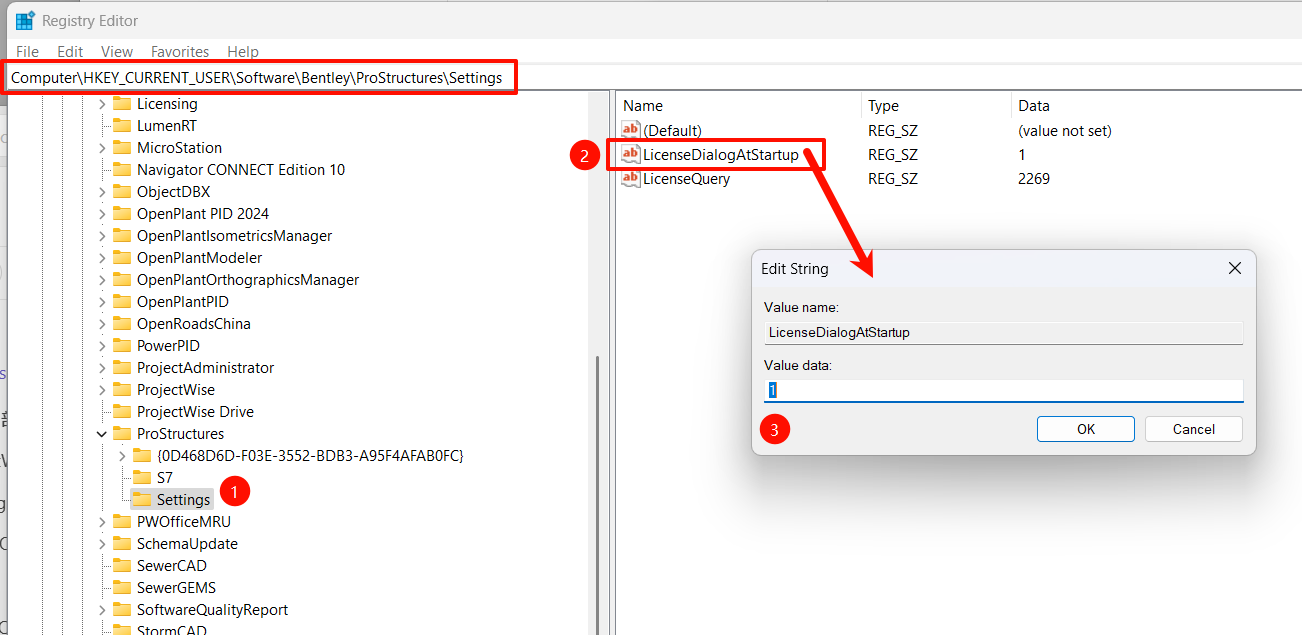The height and width of the screenshot is (635, 1302).
Task: Select the SewerGEMS folder icon
Action: (122, 588)
